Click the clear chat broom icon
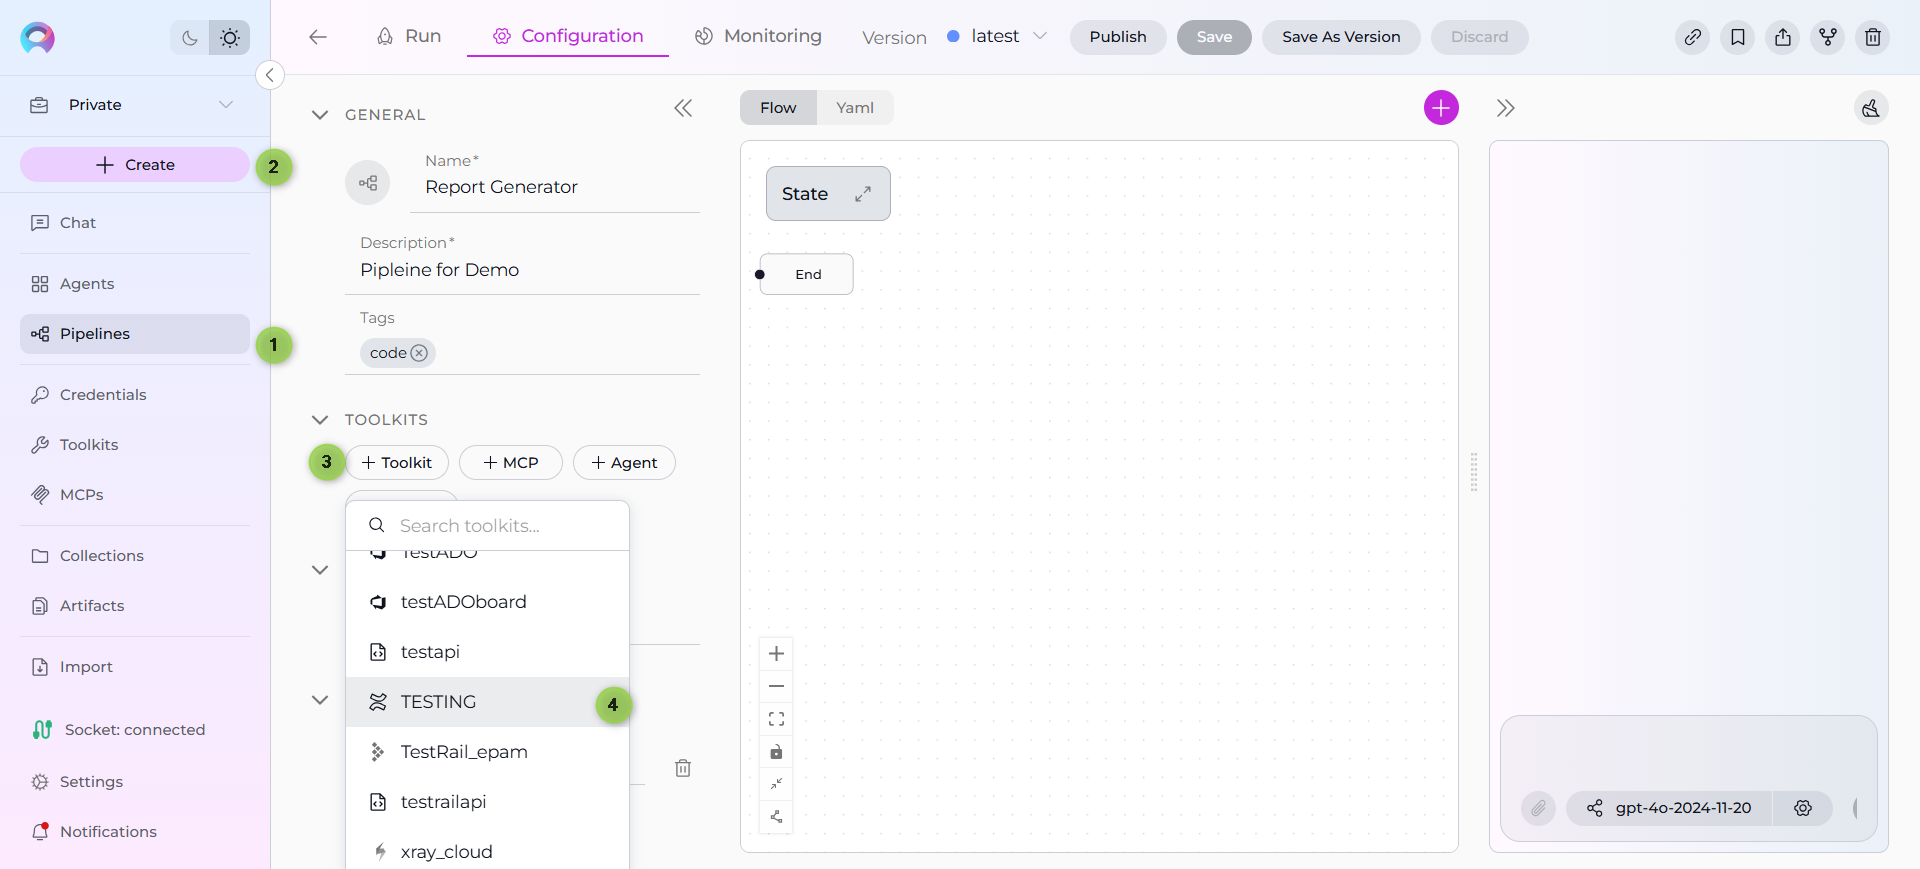 1870,108
